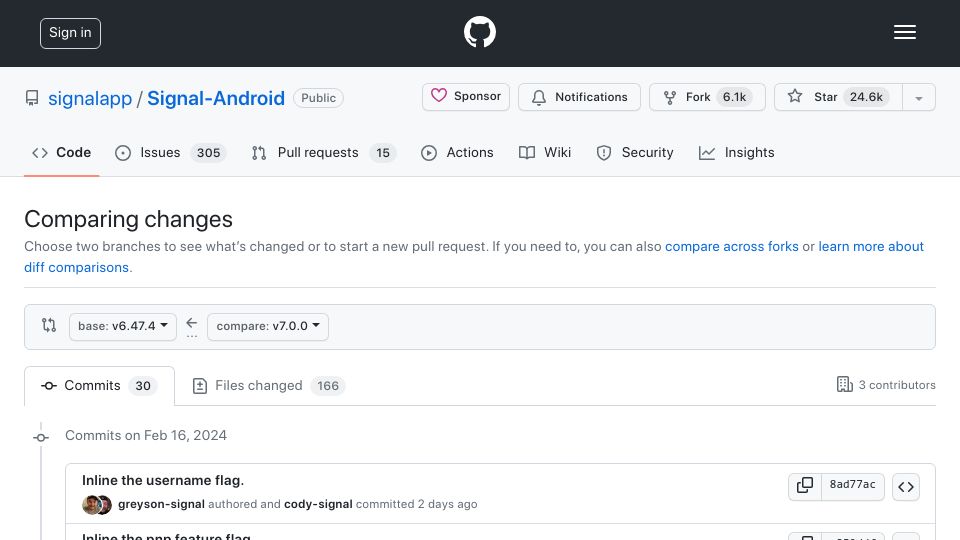Open commit 'Inline the username flag.'
This screenshot has height=540, width=960.
tap(163, 481)
